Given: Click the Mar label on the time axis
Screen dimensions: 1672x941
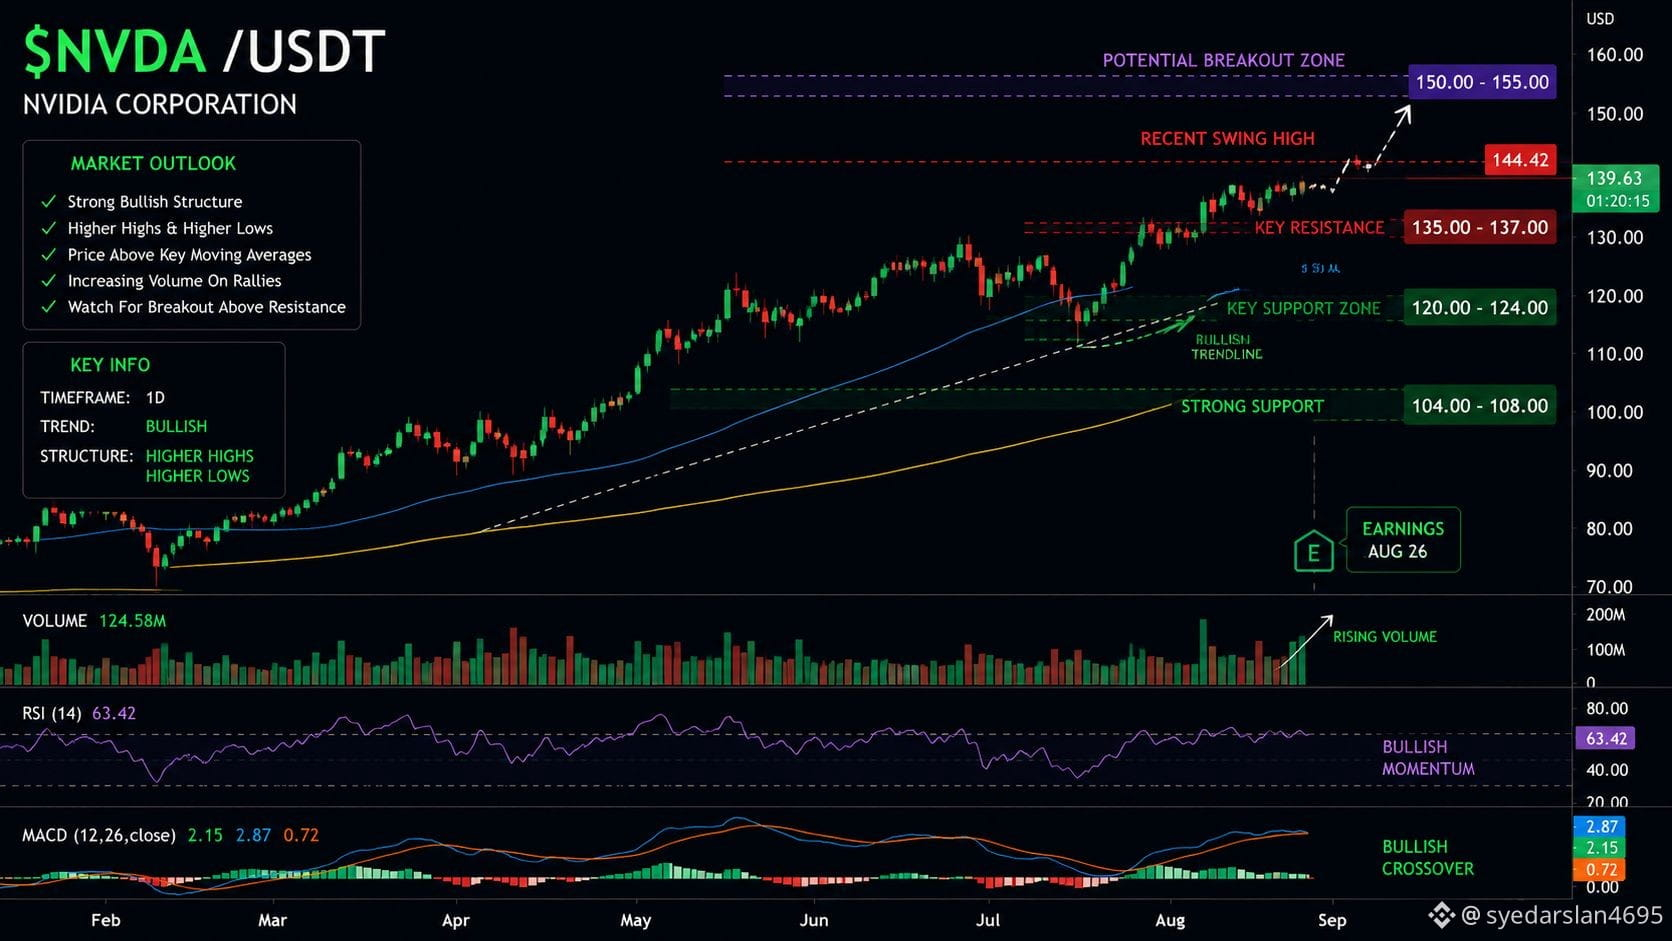Looking at the screenshot, I should pos(272,920).
